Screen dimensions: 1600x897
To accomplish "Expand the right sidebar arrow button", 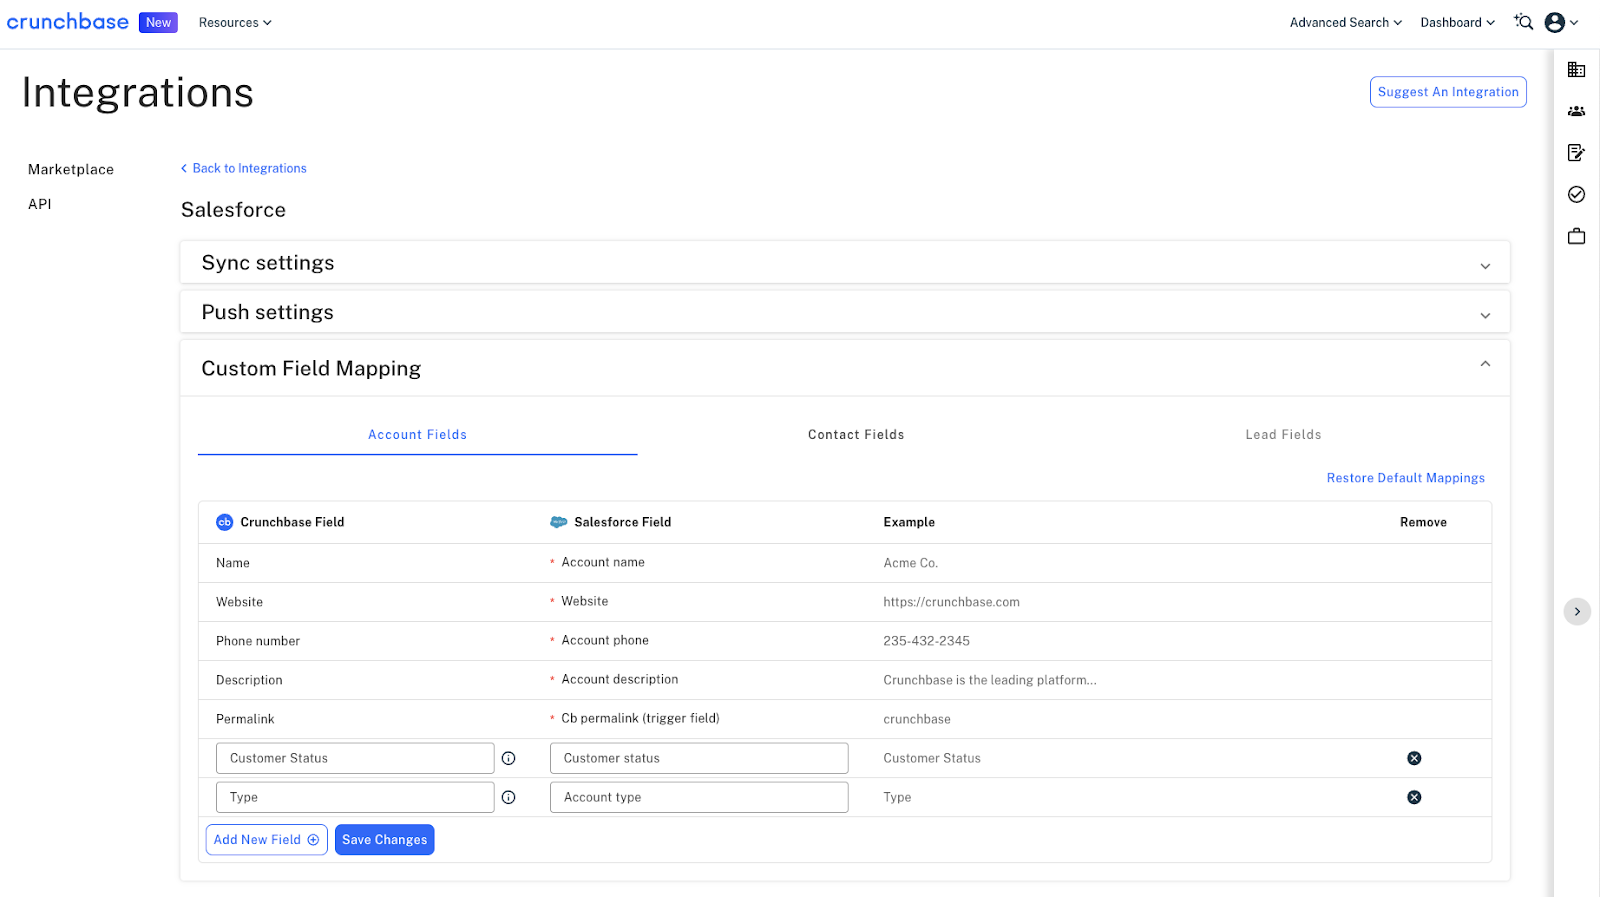I will click(1577, 611).
